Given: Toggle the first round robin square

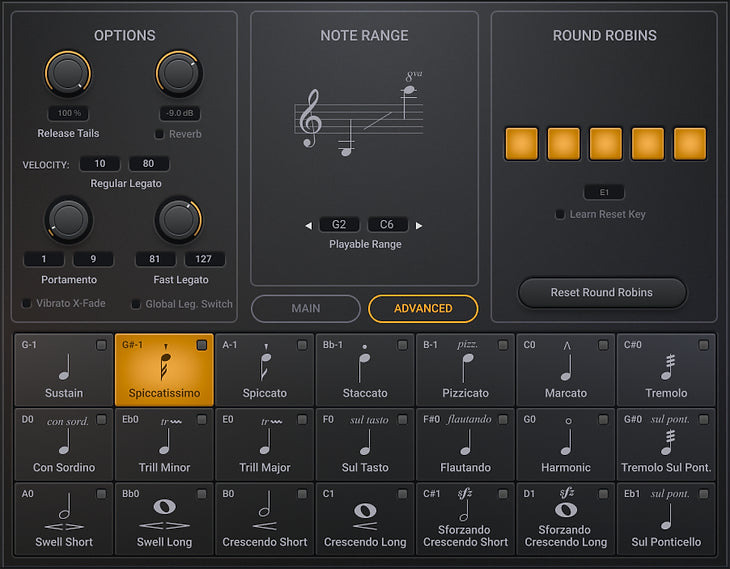Looking at the screenshot, I should (521, 144).
